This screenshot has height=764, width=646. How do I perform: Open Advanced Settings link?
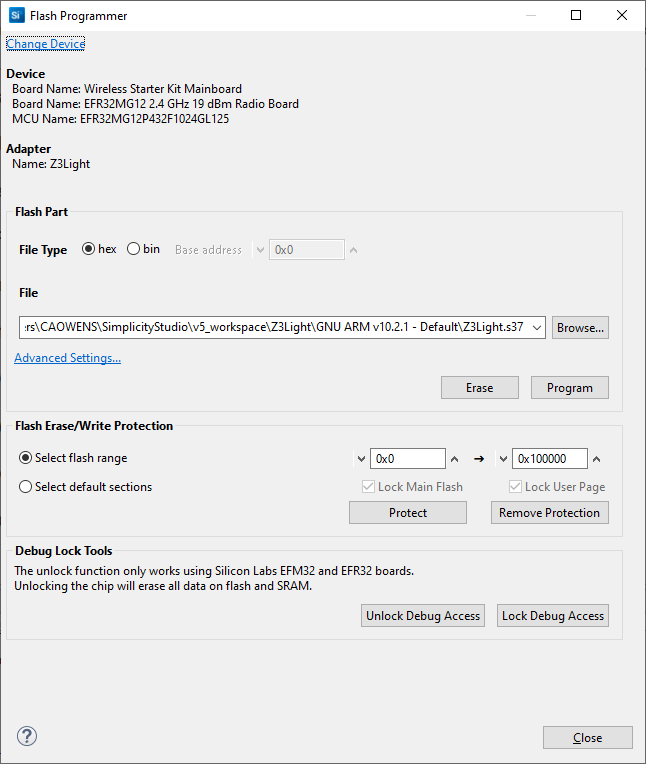(67, 358)
